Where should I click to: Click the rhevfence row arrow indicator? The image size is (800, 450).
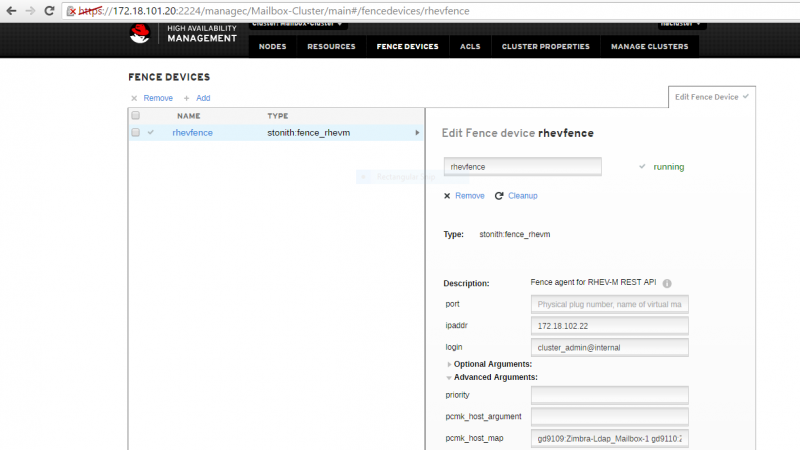click(x=417, y=133)
